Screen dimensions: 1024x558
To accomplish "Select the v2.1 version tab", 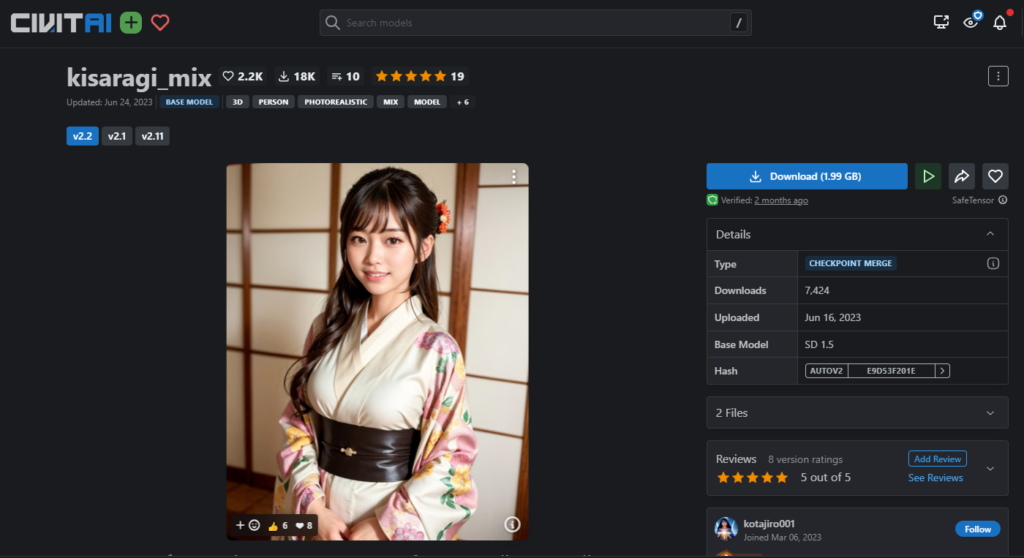I will (x=117, y=136).
